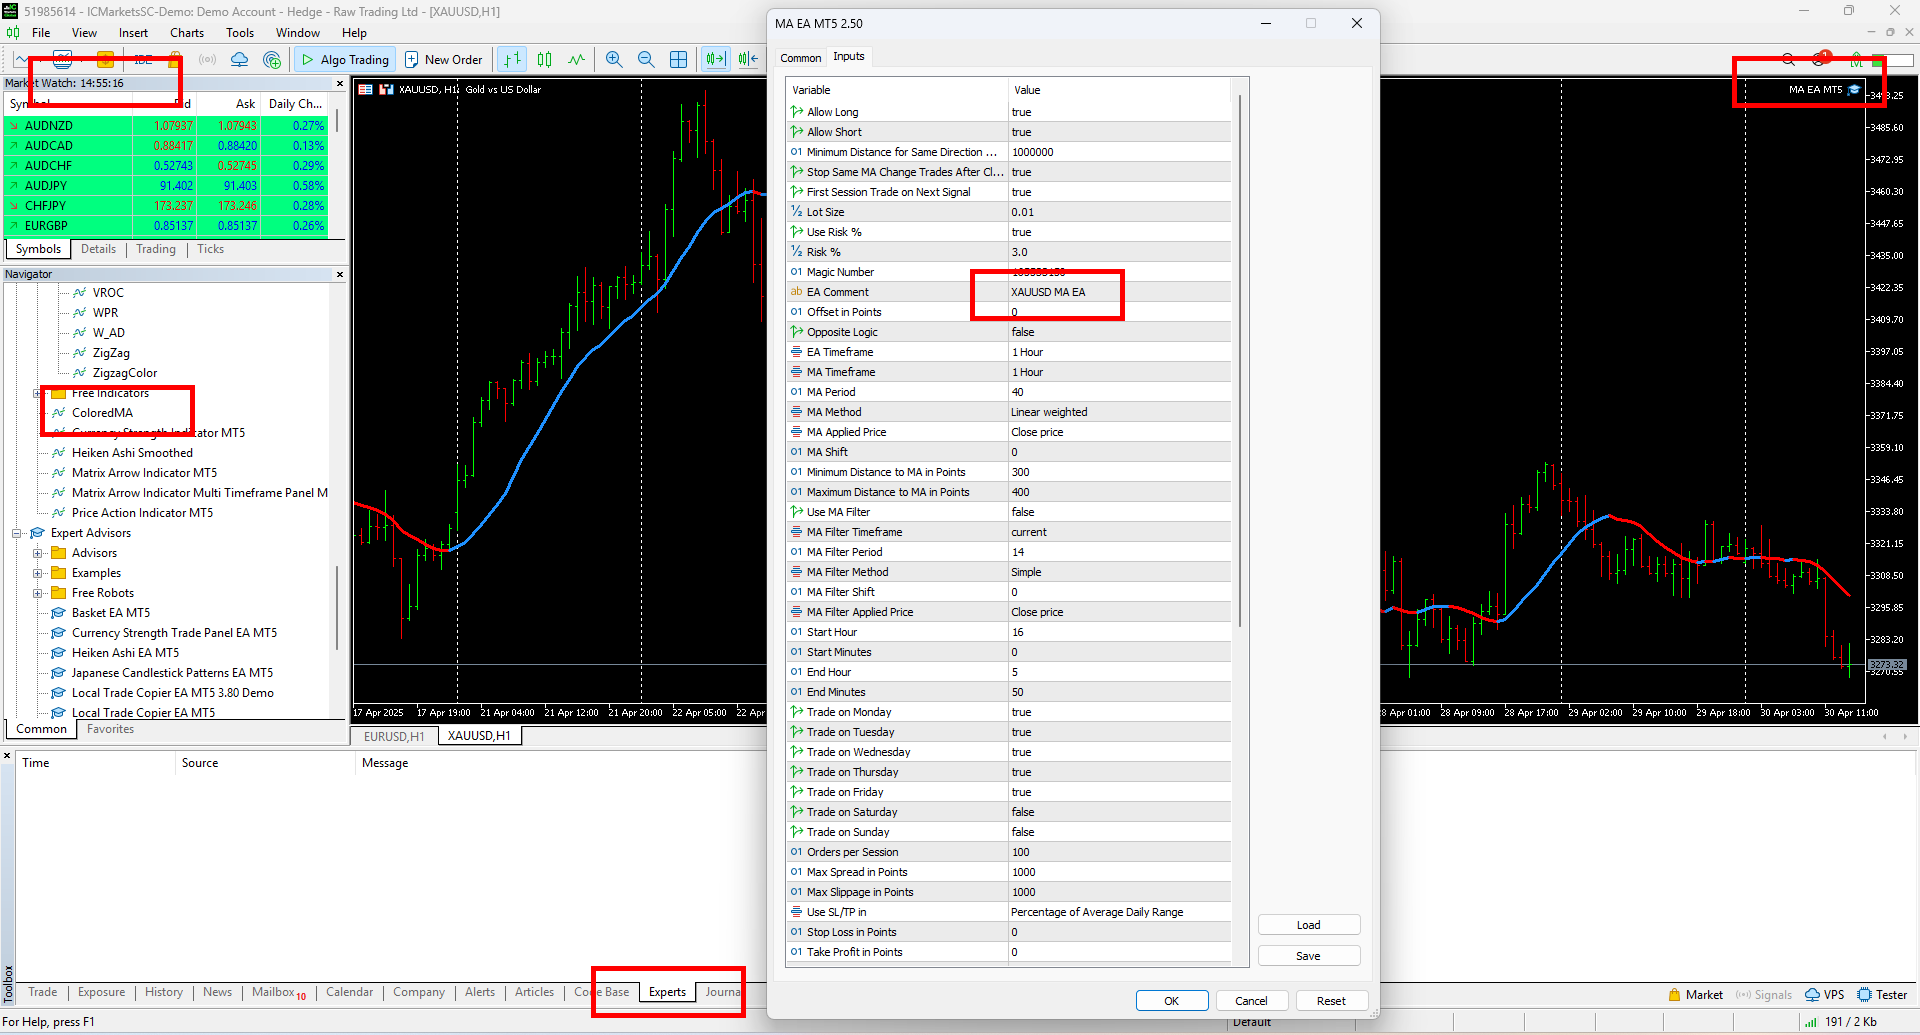This screenshot has width=1920, height=1035.
Task: Open the VPS tab in Toolbox
Action: pyautogui.click(x=1825, y=995)
